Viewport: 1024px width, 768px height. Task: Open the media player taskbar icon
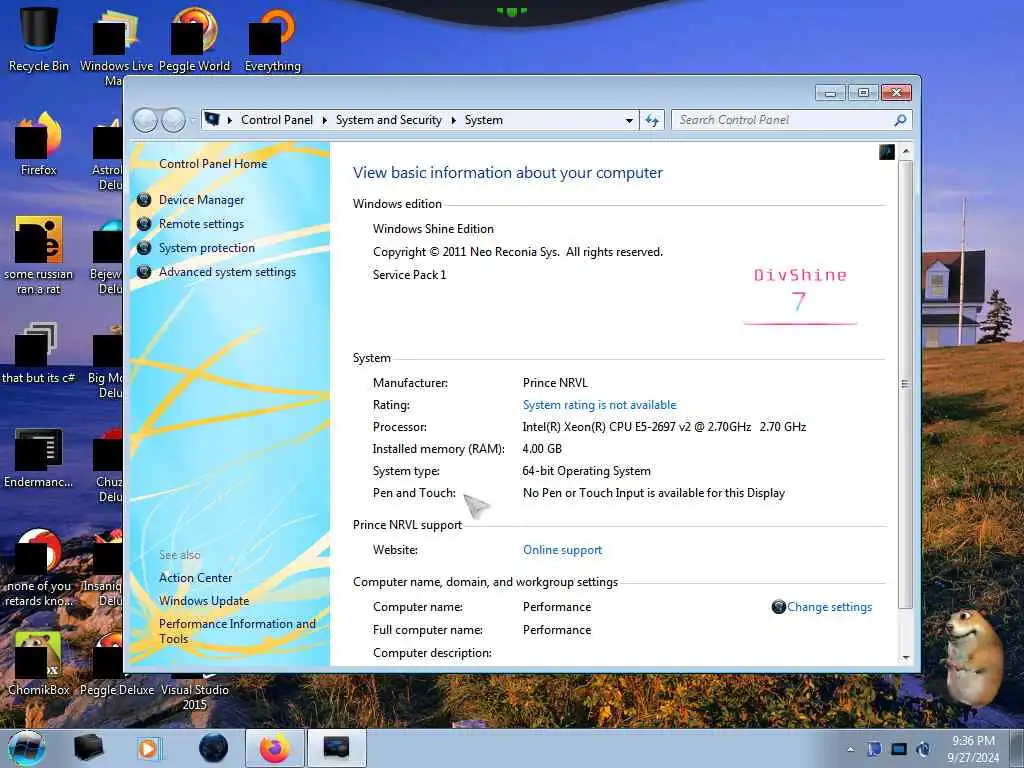[148, 748]
